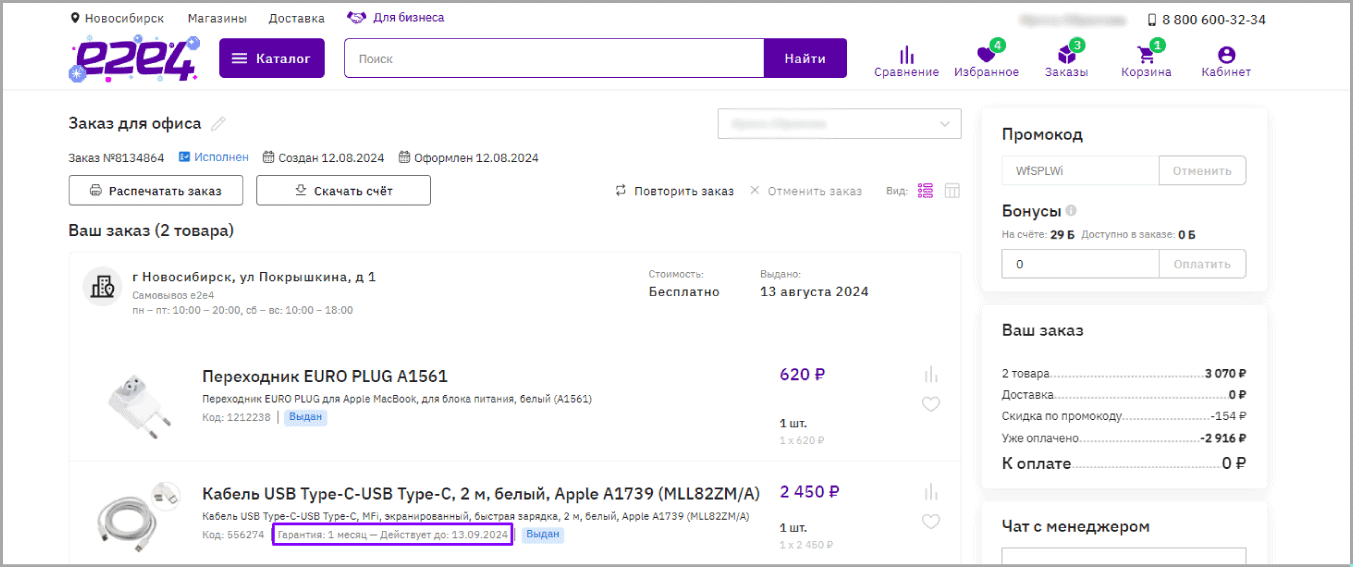
Task: Open the e2e4 logo homepage
Action: click(133, 59)
